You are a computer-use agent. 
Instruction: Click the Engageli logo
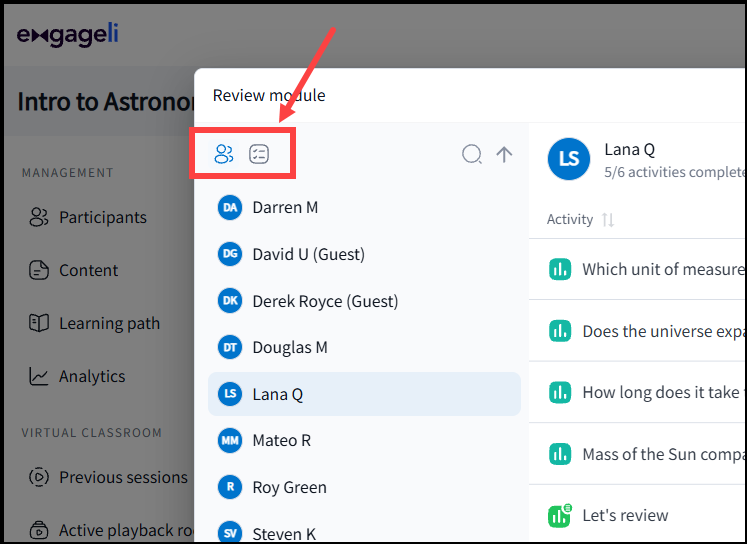(x=68, y=36)
